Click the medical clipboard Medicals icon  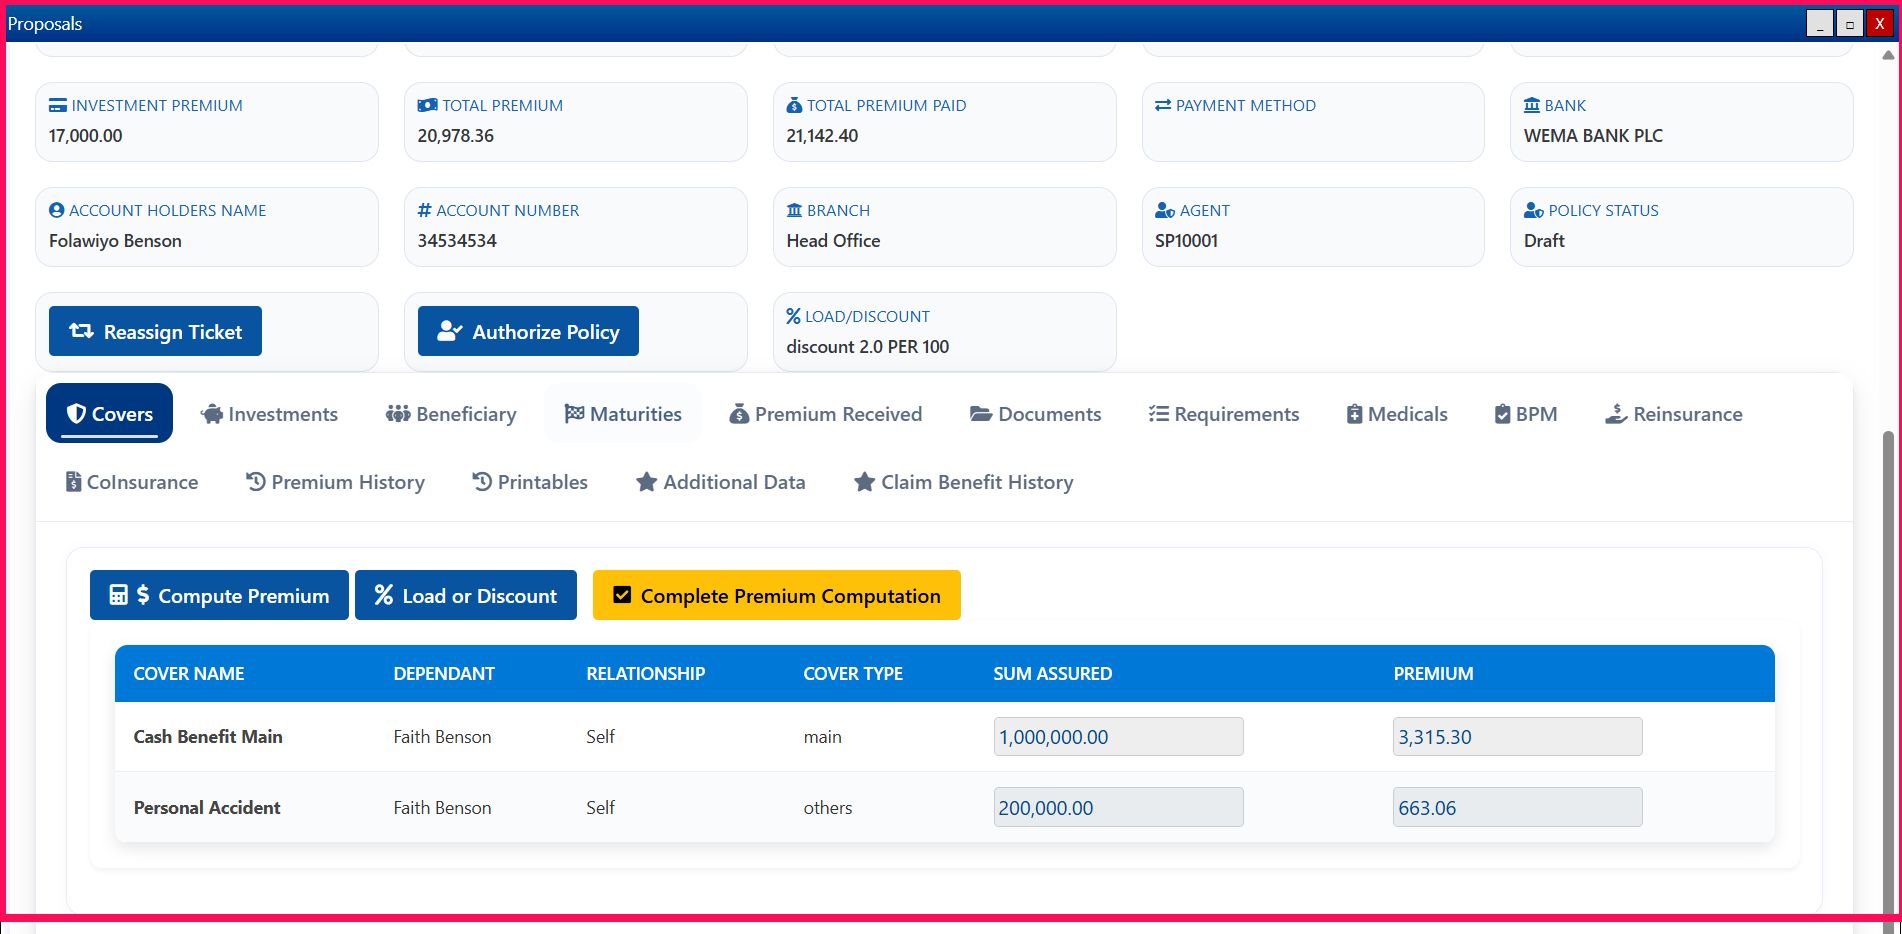1354,414
